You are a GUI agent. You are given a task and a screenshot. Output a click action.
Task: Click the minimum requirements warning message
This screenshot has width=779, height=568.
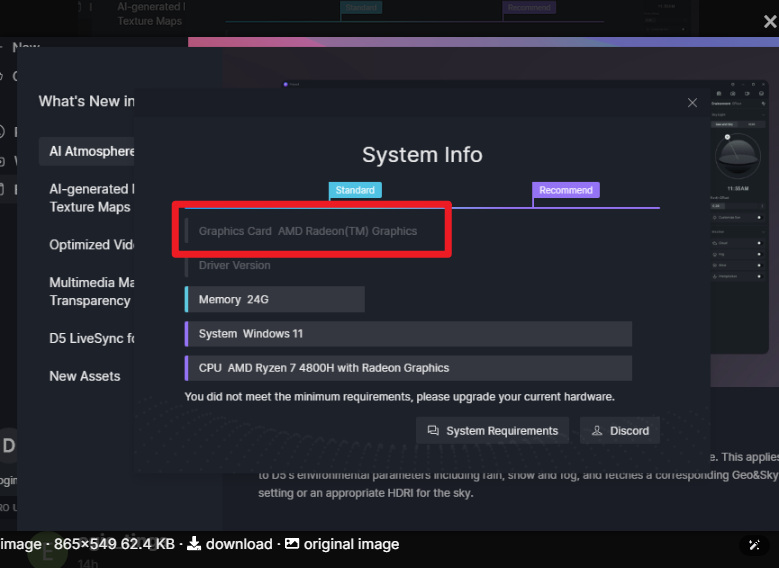pyautogui.click(x=399, y=397)
